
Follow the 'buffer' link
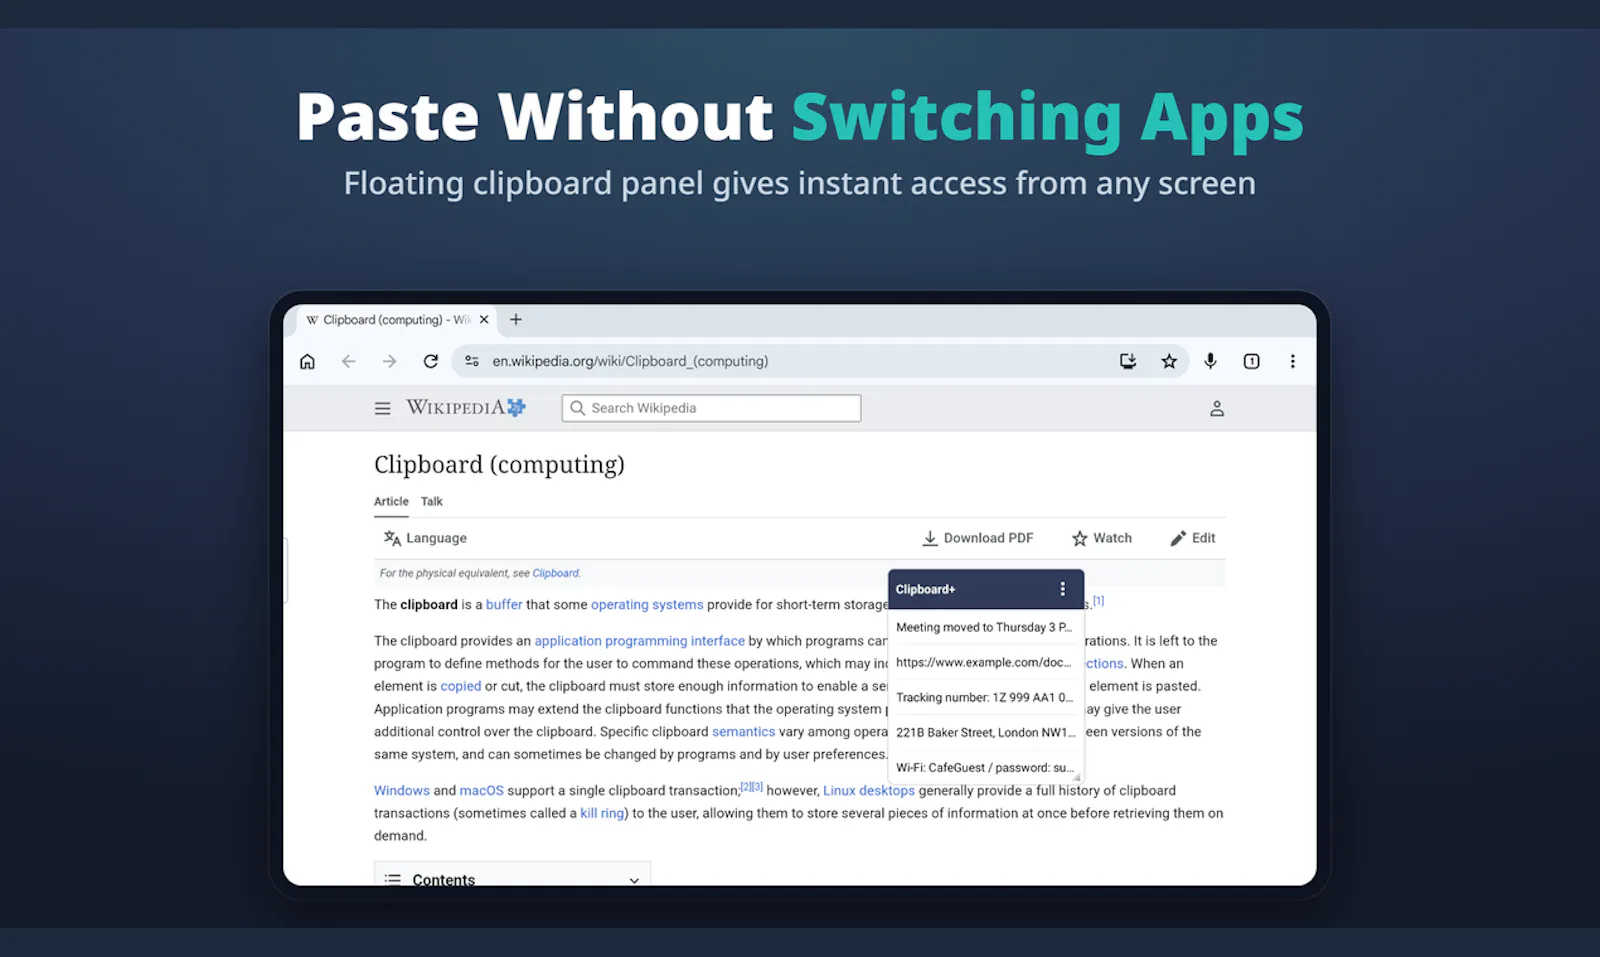(x=504, y=604)
